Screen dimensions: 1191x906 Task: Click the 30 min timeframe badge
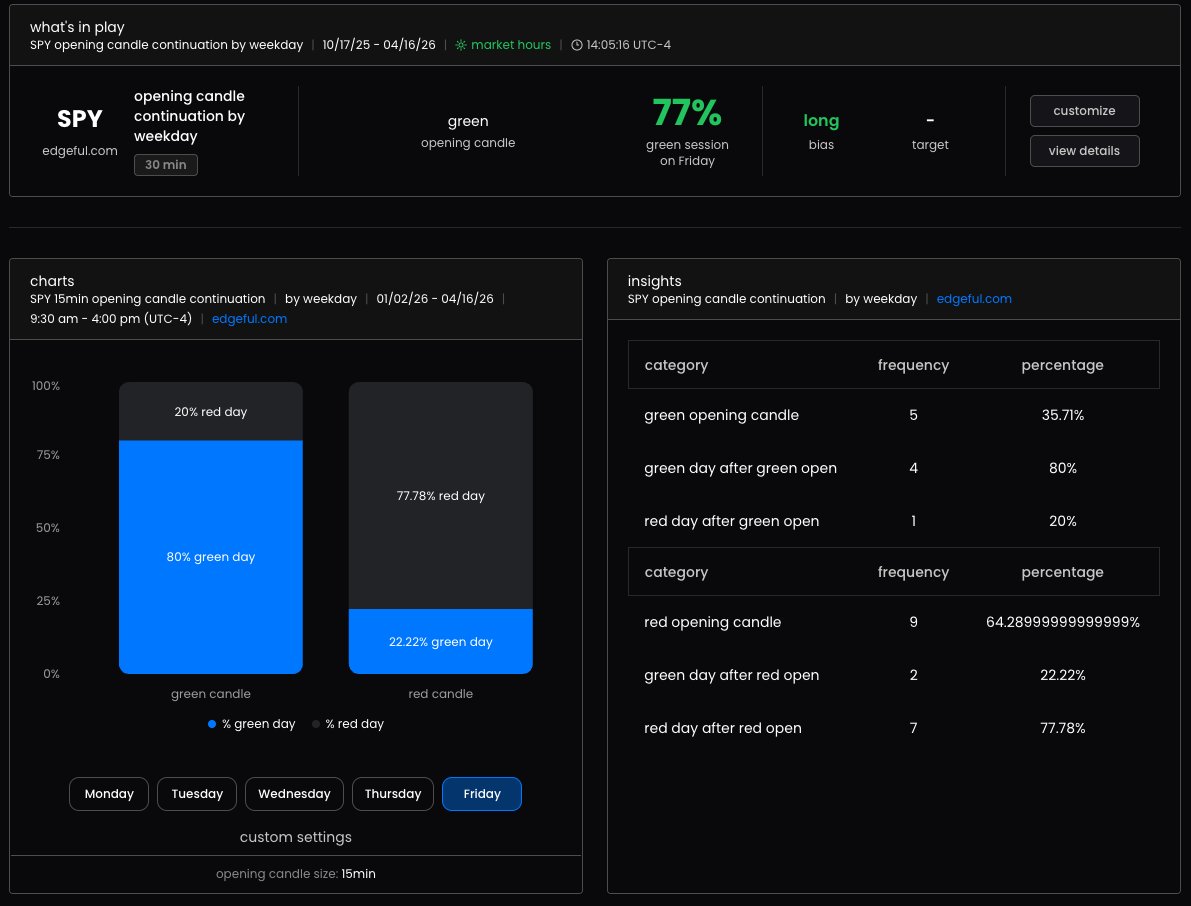[166, 165]
